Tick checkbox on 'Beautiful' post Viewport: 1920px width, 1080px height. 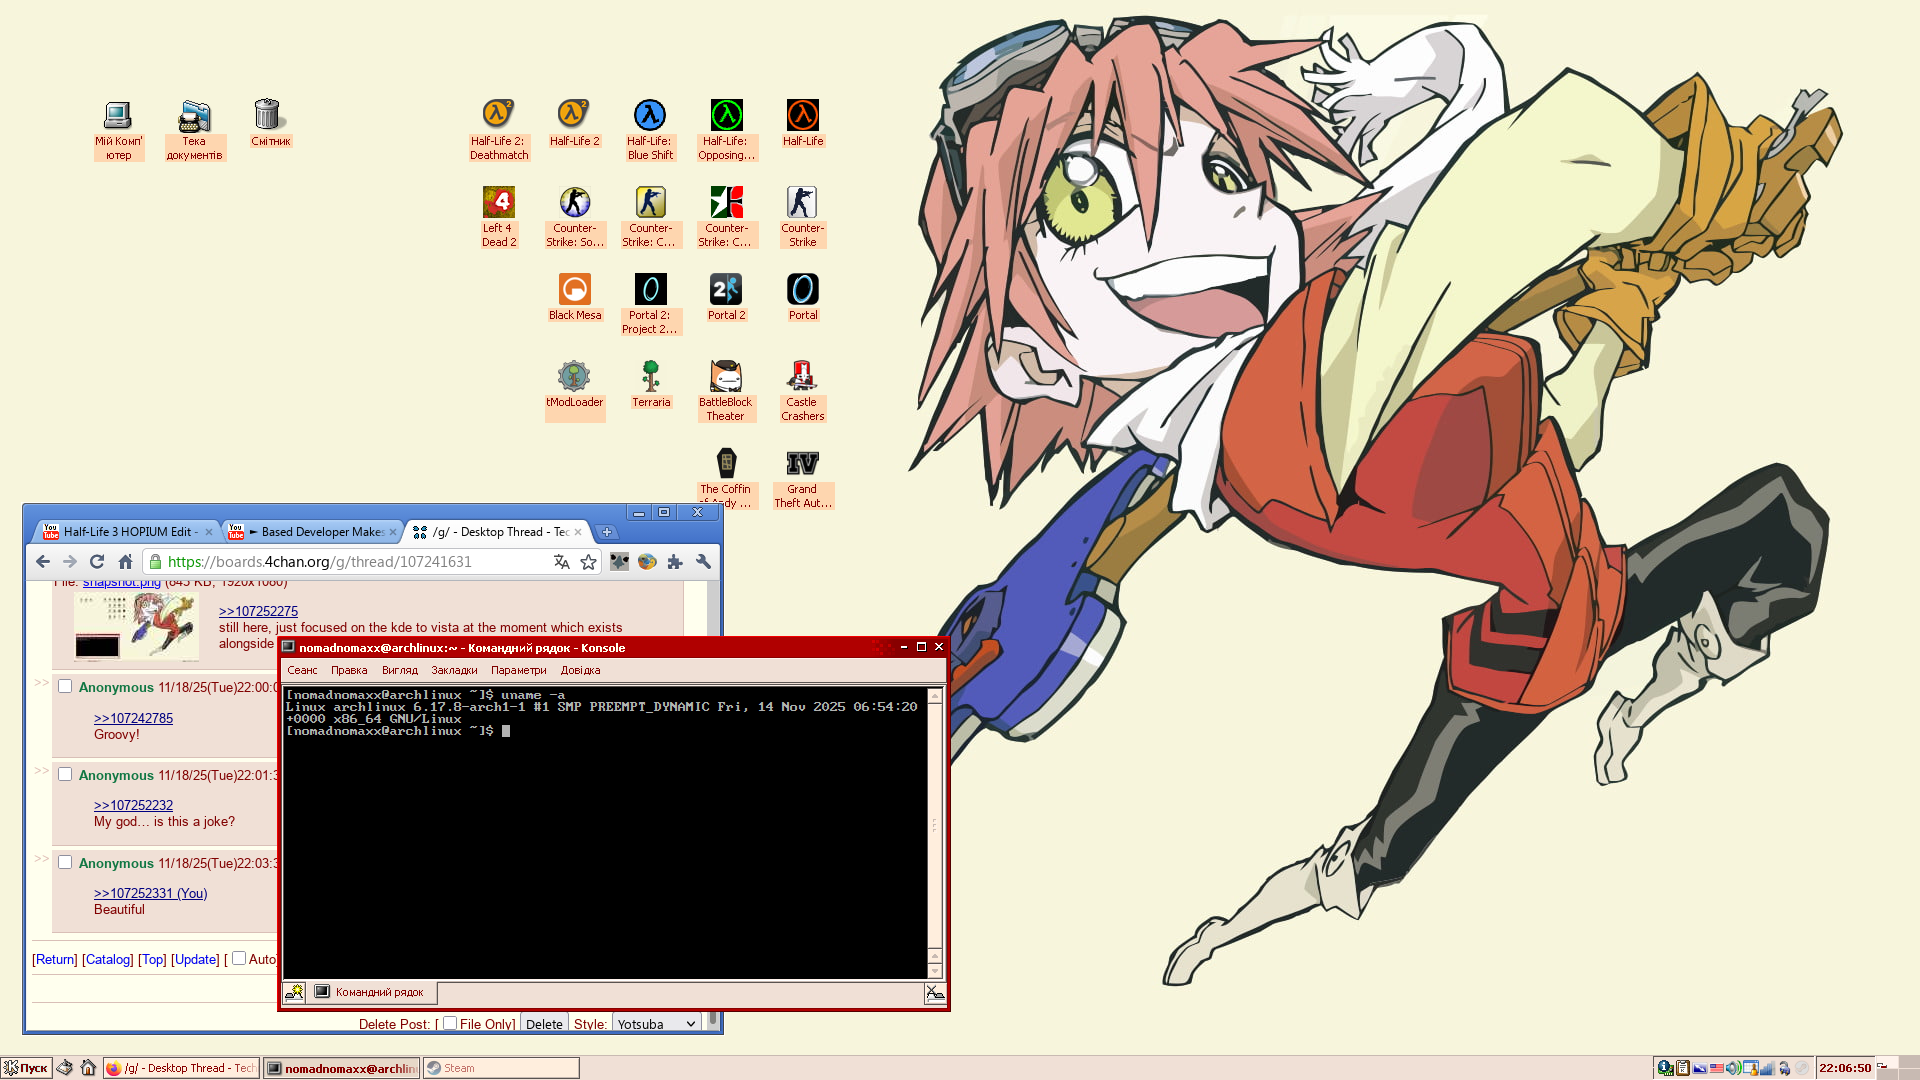click(x=65, y=863)
